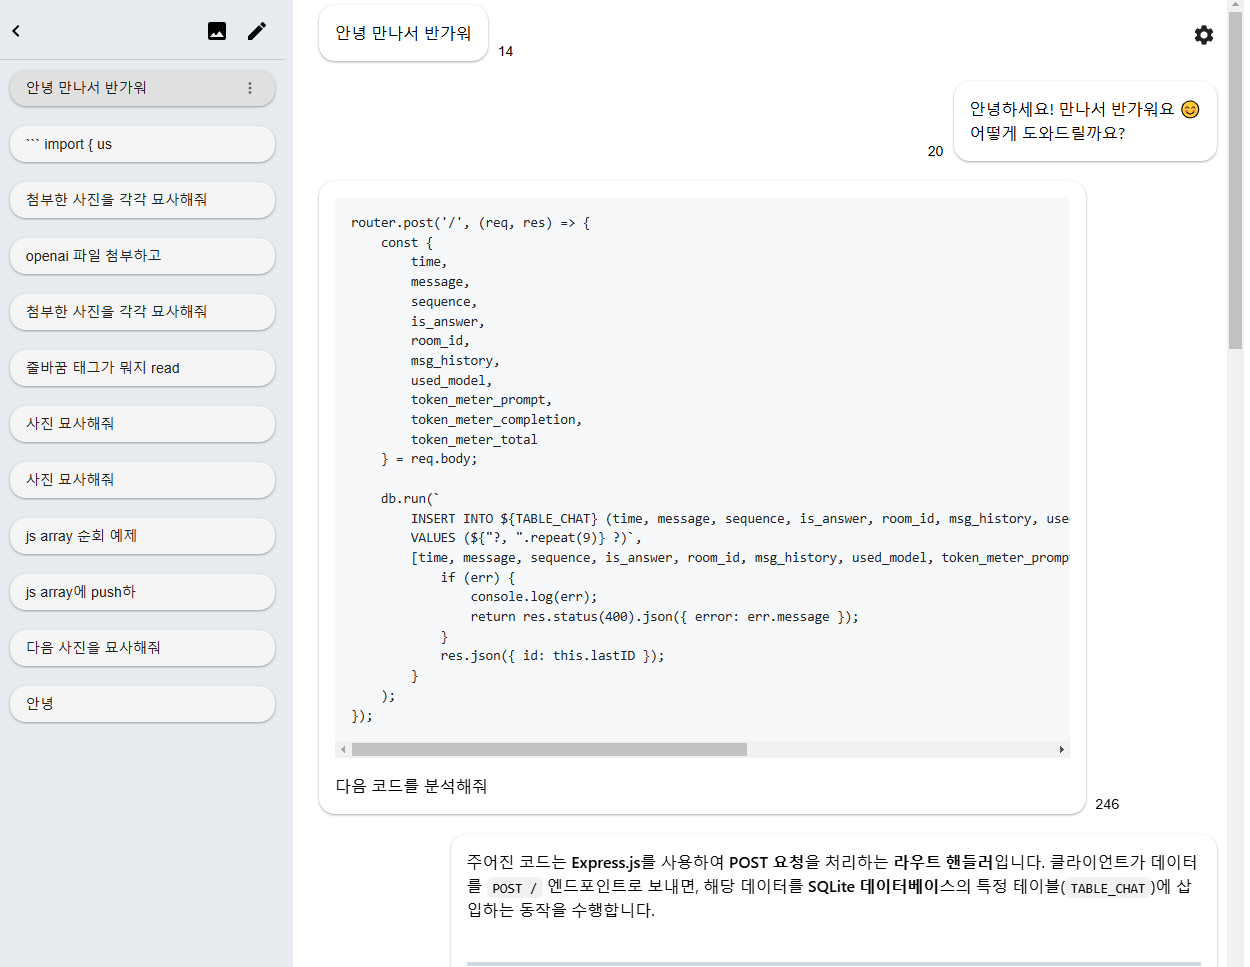Click code scrollbar left arrow
The width and height of the screenshot is (1250, 967).
coord(343,749)
